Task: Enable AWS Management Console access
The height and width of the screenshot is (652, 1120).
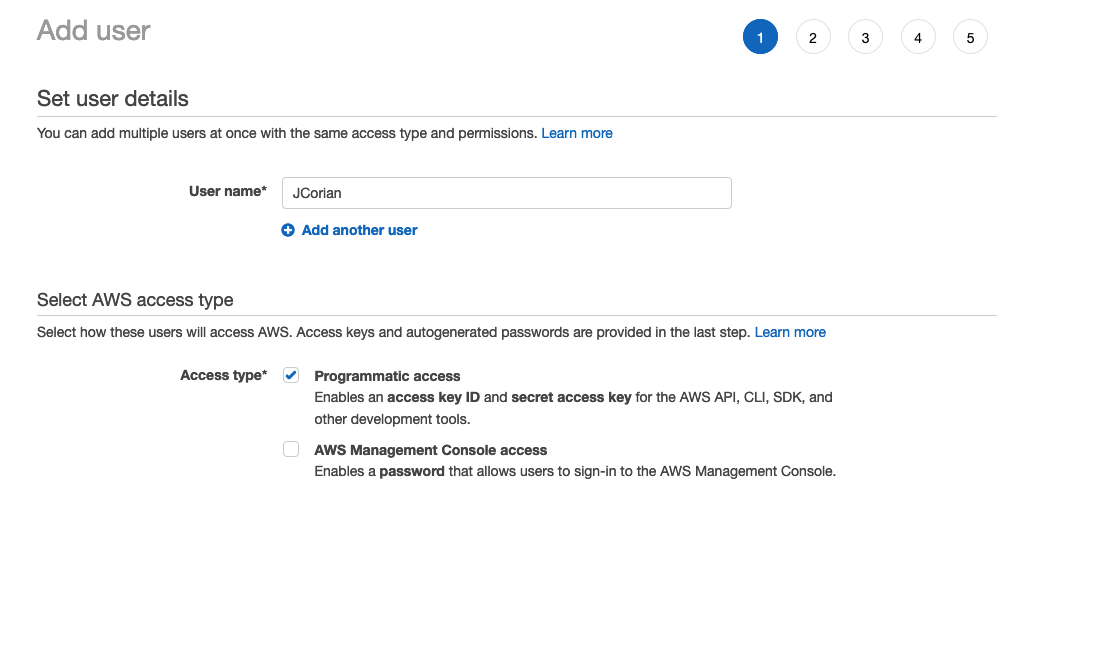Action: (291, 449)
